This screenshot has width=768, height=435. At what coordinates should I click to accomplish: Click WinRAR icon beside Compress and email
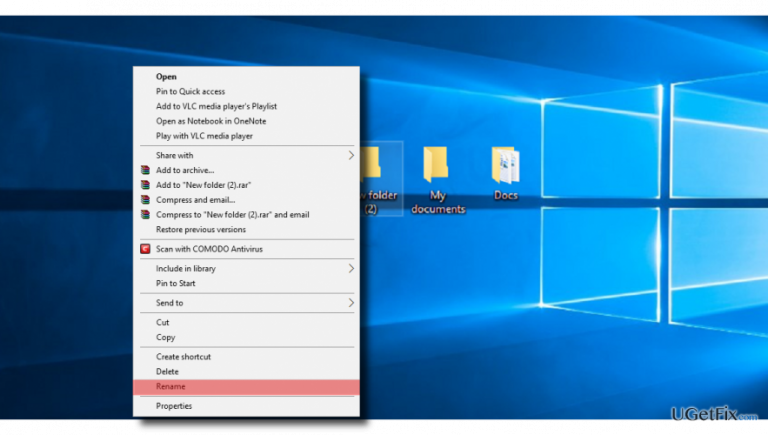click(145, 199)
